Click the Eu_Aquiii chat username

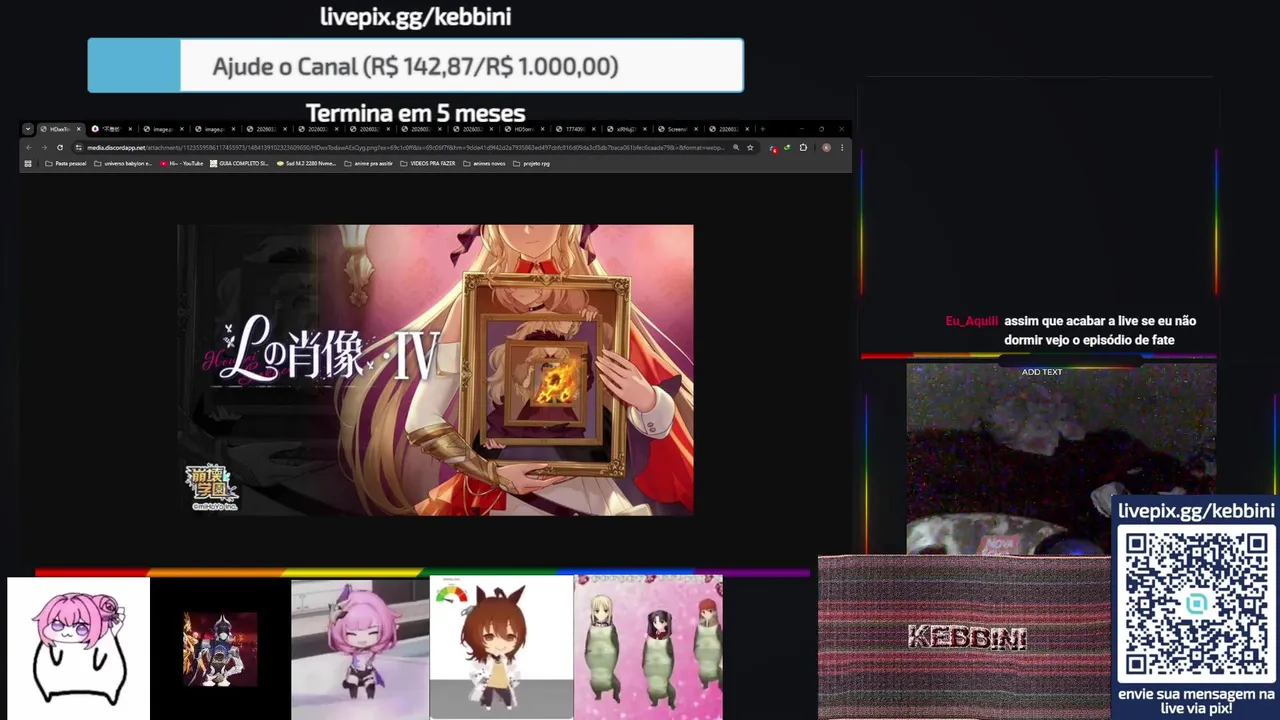pyautogui.click(x=972, y=321)
